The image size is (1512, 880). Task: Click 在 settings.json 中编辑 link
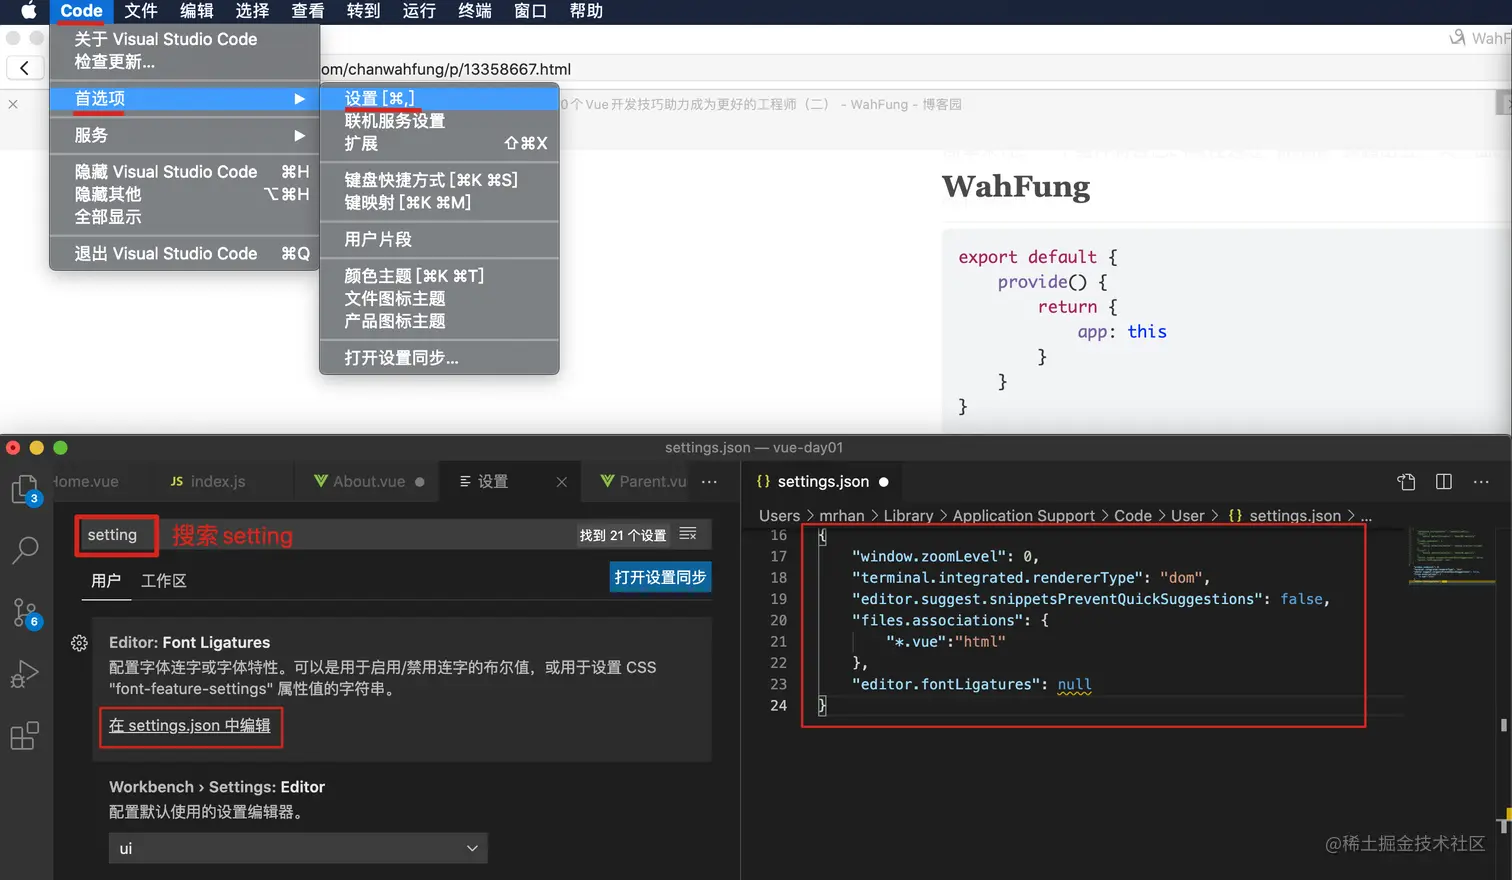coord(189,725)
